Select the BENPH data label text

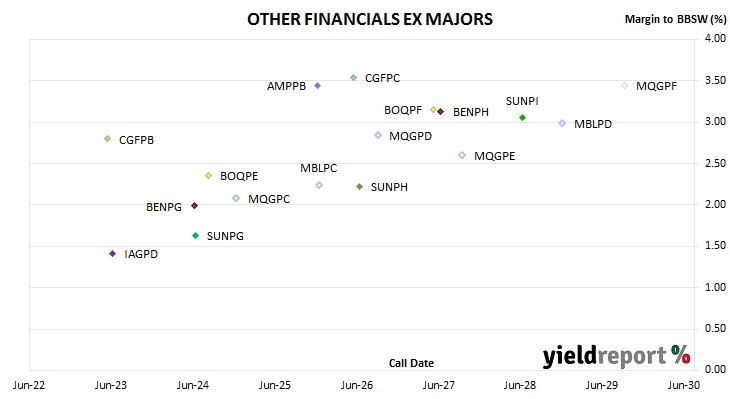(471, 112)
